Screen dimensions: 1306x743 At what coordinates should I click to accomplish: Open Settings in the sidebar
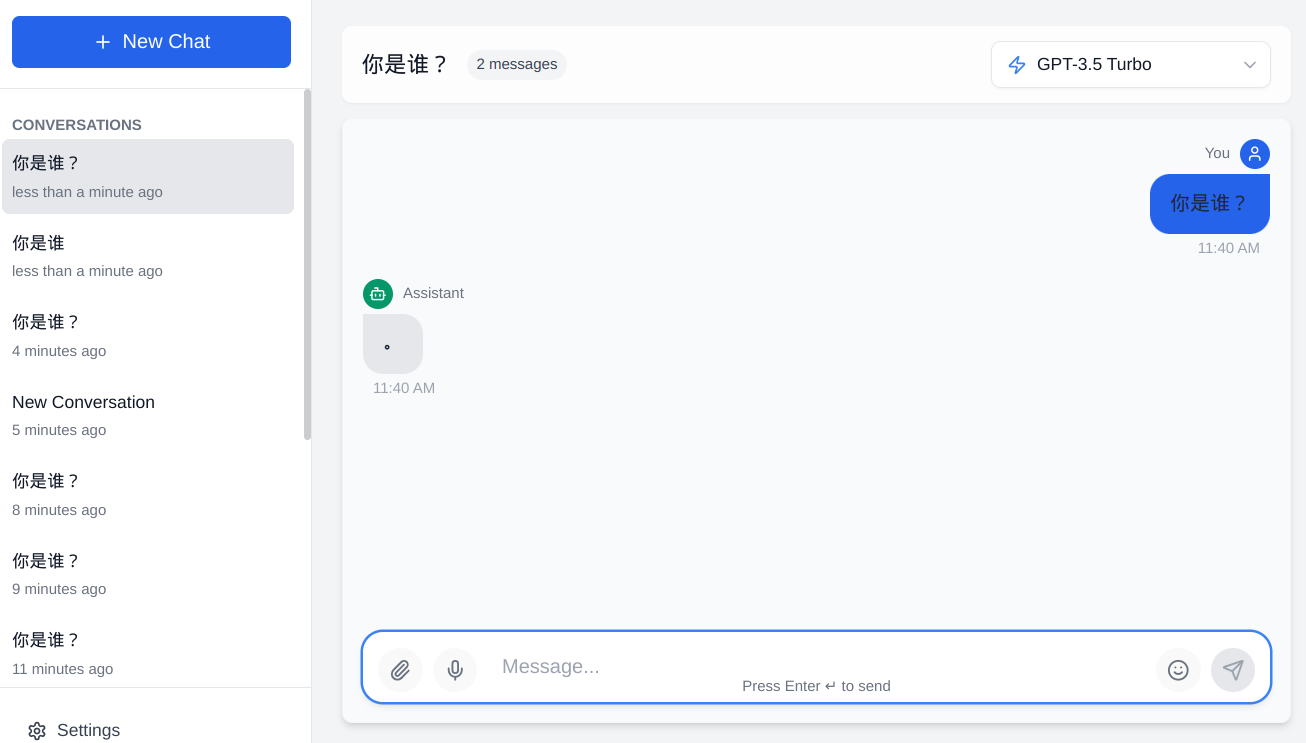click(88, 730)
